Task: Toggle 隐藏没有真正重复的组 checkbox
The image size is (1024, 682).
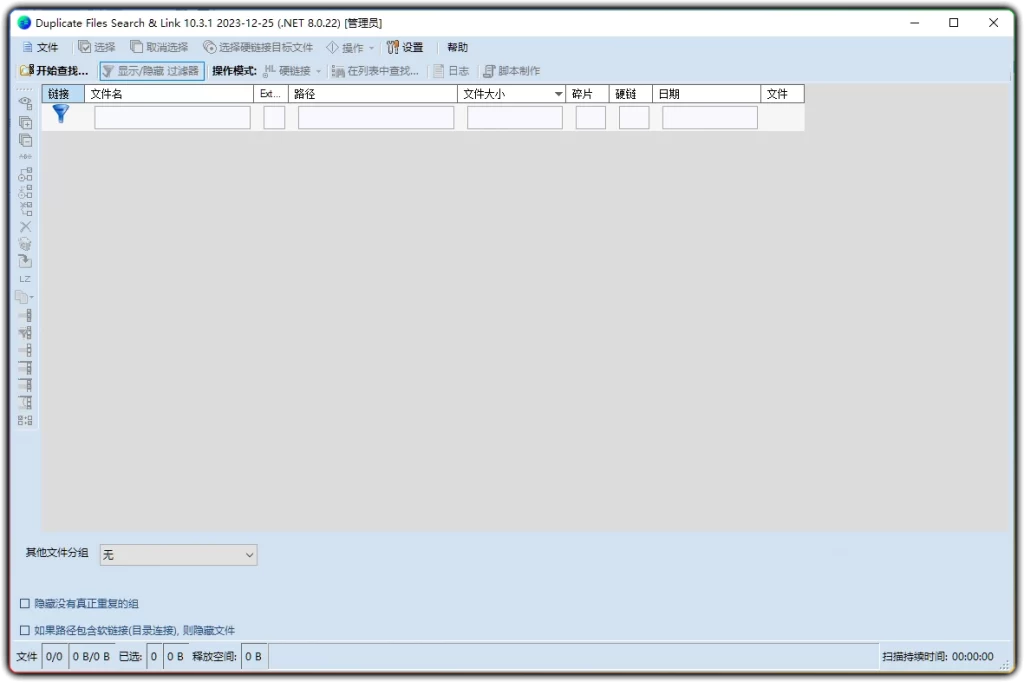Action: click(x=25, y=604)
